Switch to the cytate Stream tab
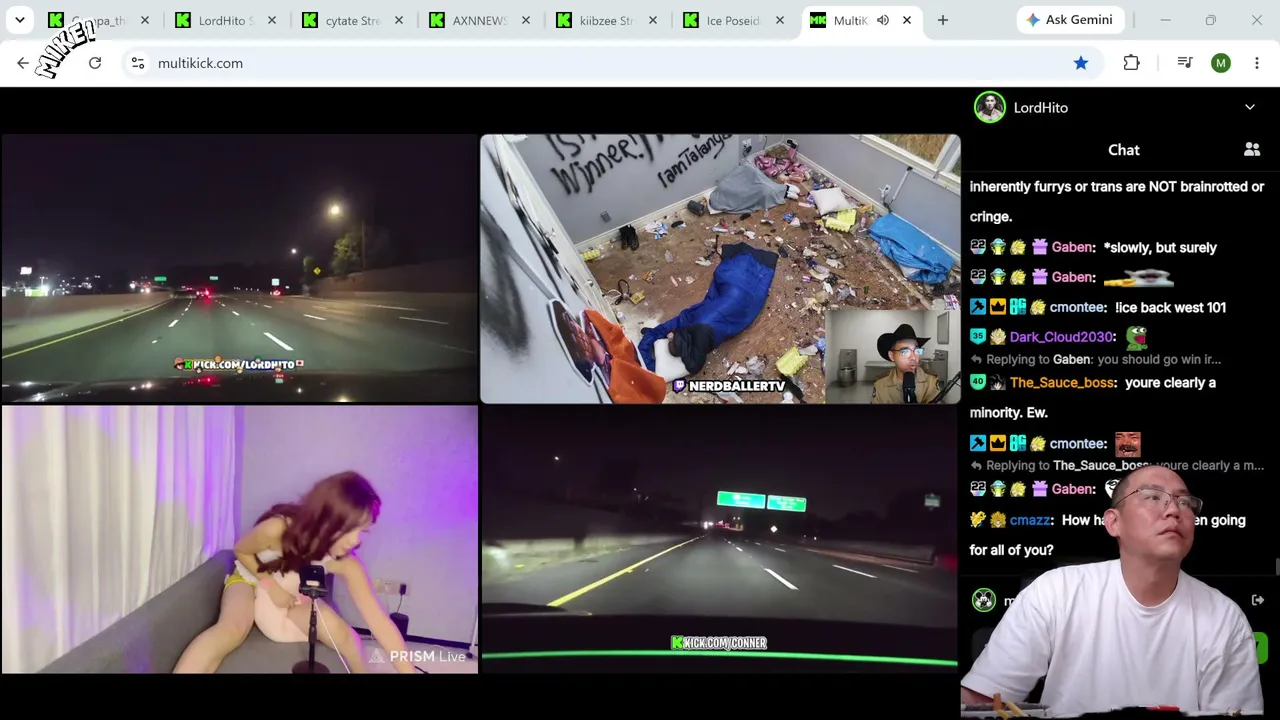 click(x=353, y=20)
